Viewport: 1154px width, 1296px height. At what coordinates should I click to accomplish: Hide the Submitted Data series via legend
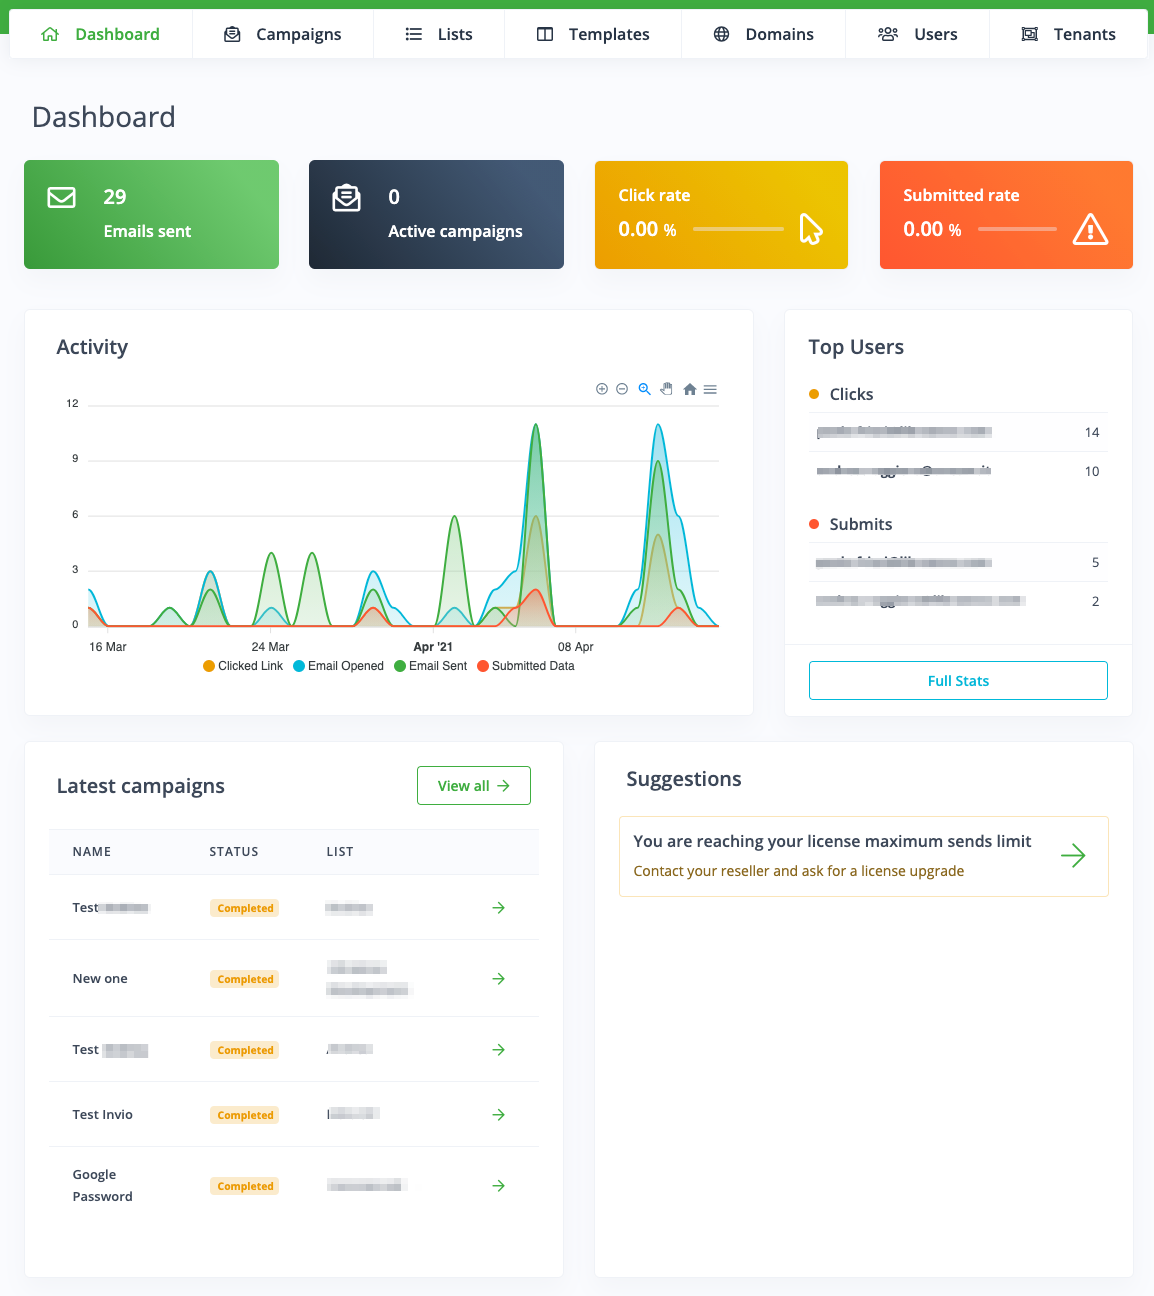[x=525, y=665]
